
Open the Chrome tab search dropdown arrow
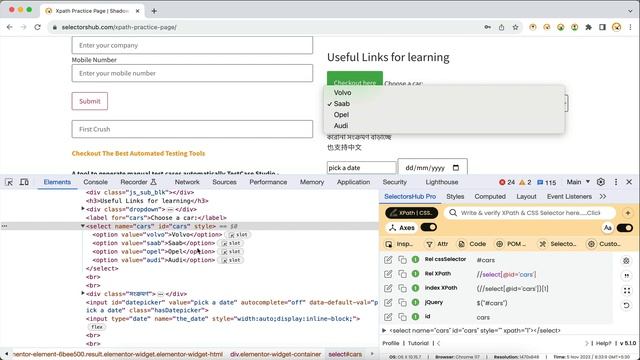click(x=630, y=11)
